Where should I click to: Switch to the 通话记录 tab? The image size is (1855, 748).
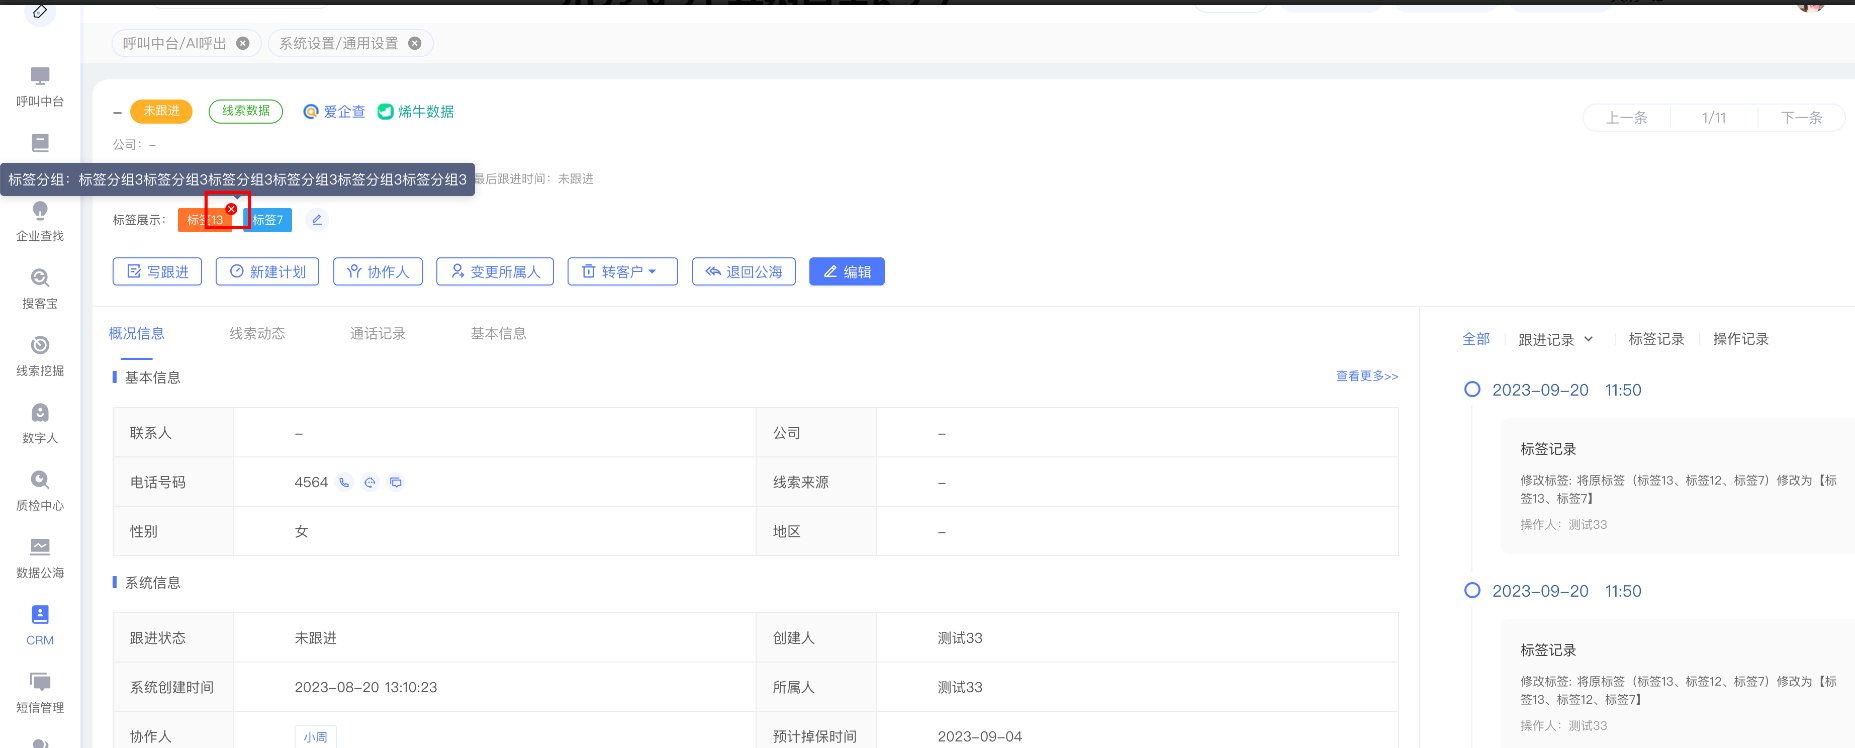tap(378, 334)
